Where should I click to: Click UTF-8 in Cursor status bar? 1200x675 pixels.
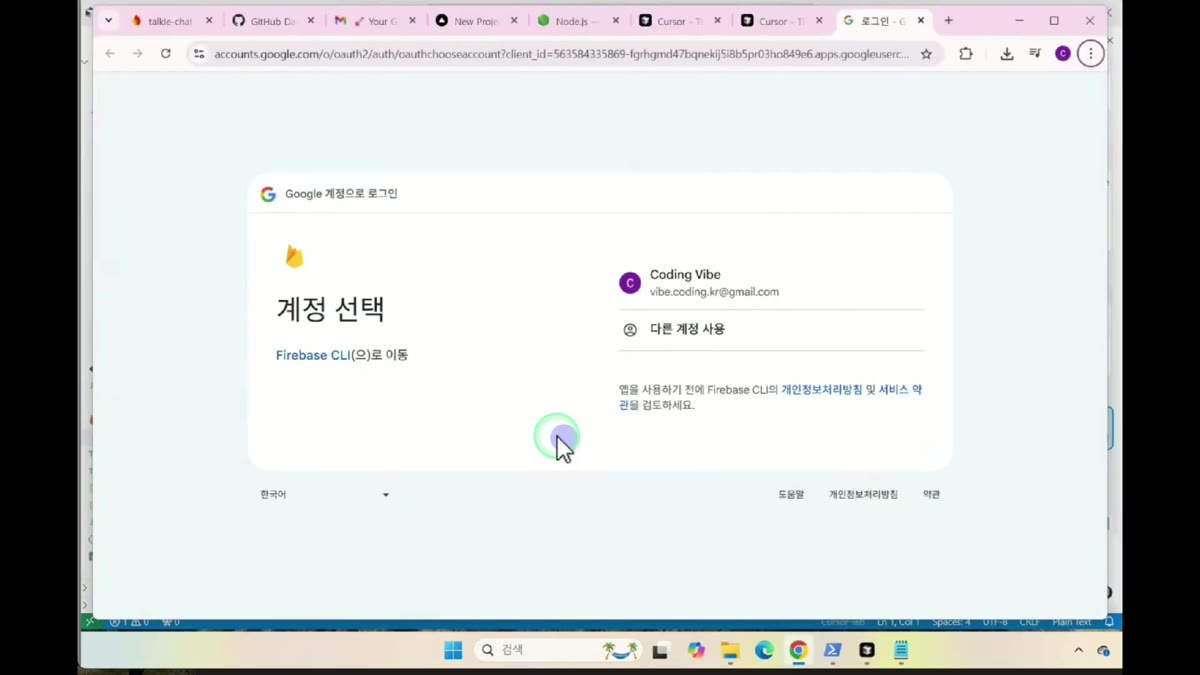pos(995,622)
